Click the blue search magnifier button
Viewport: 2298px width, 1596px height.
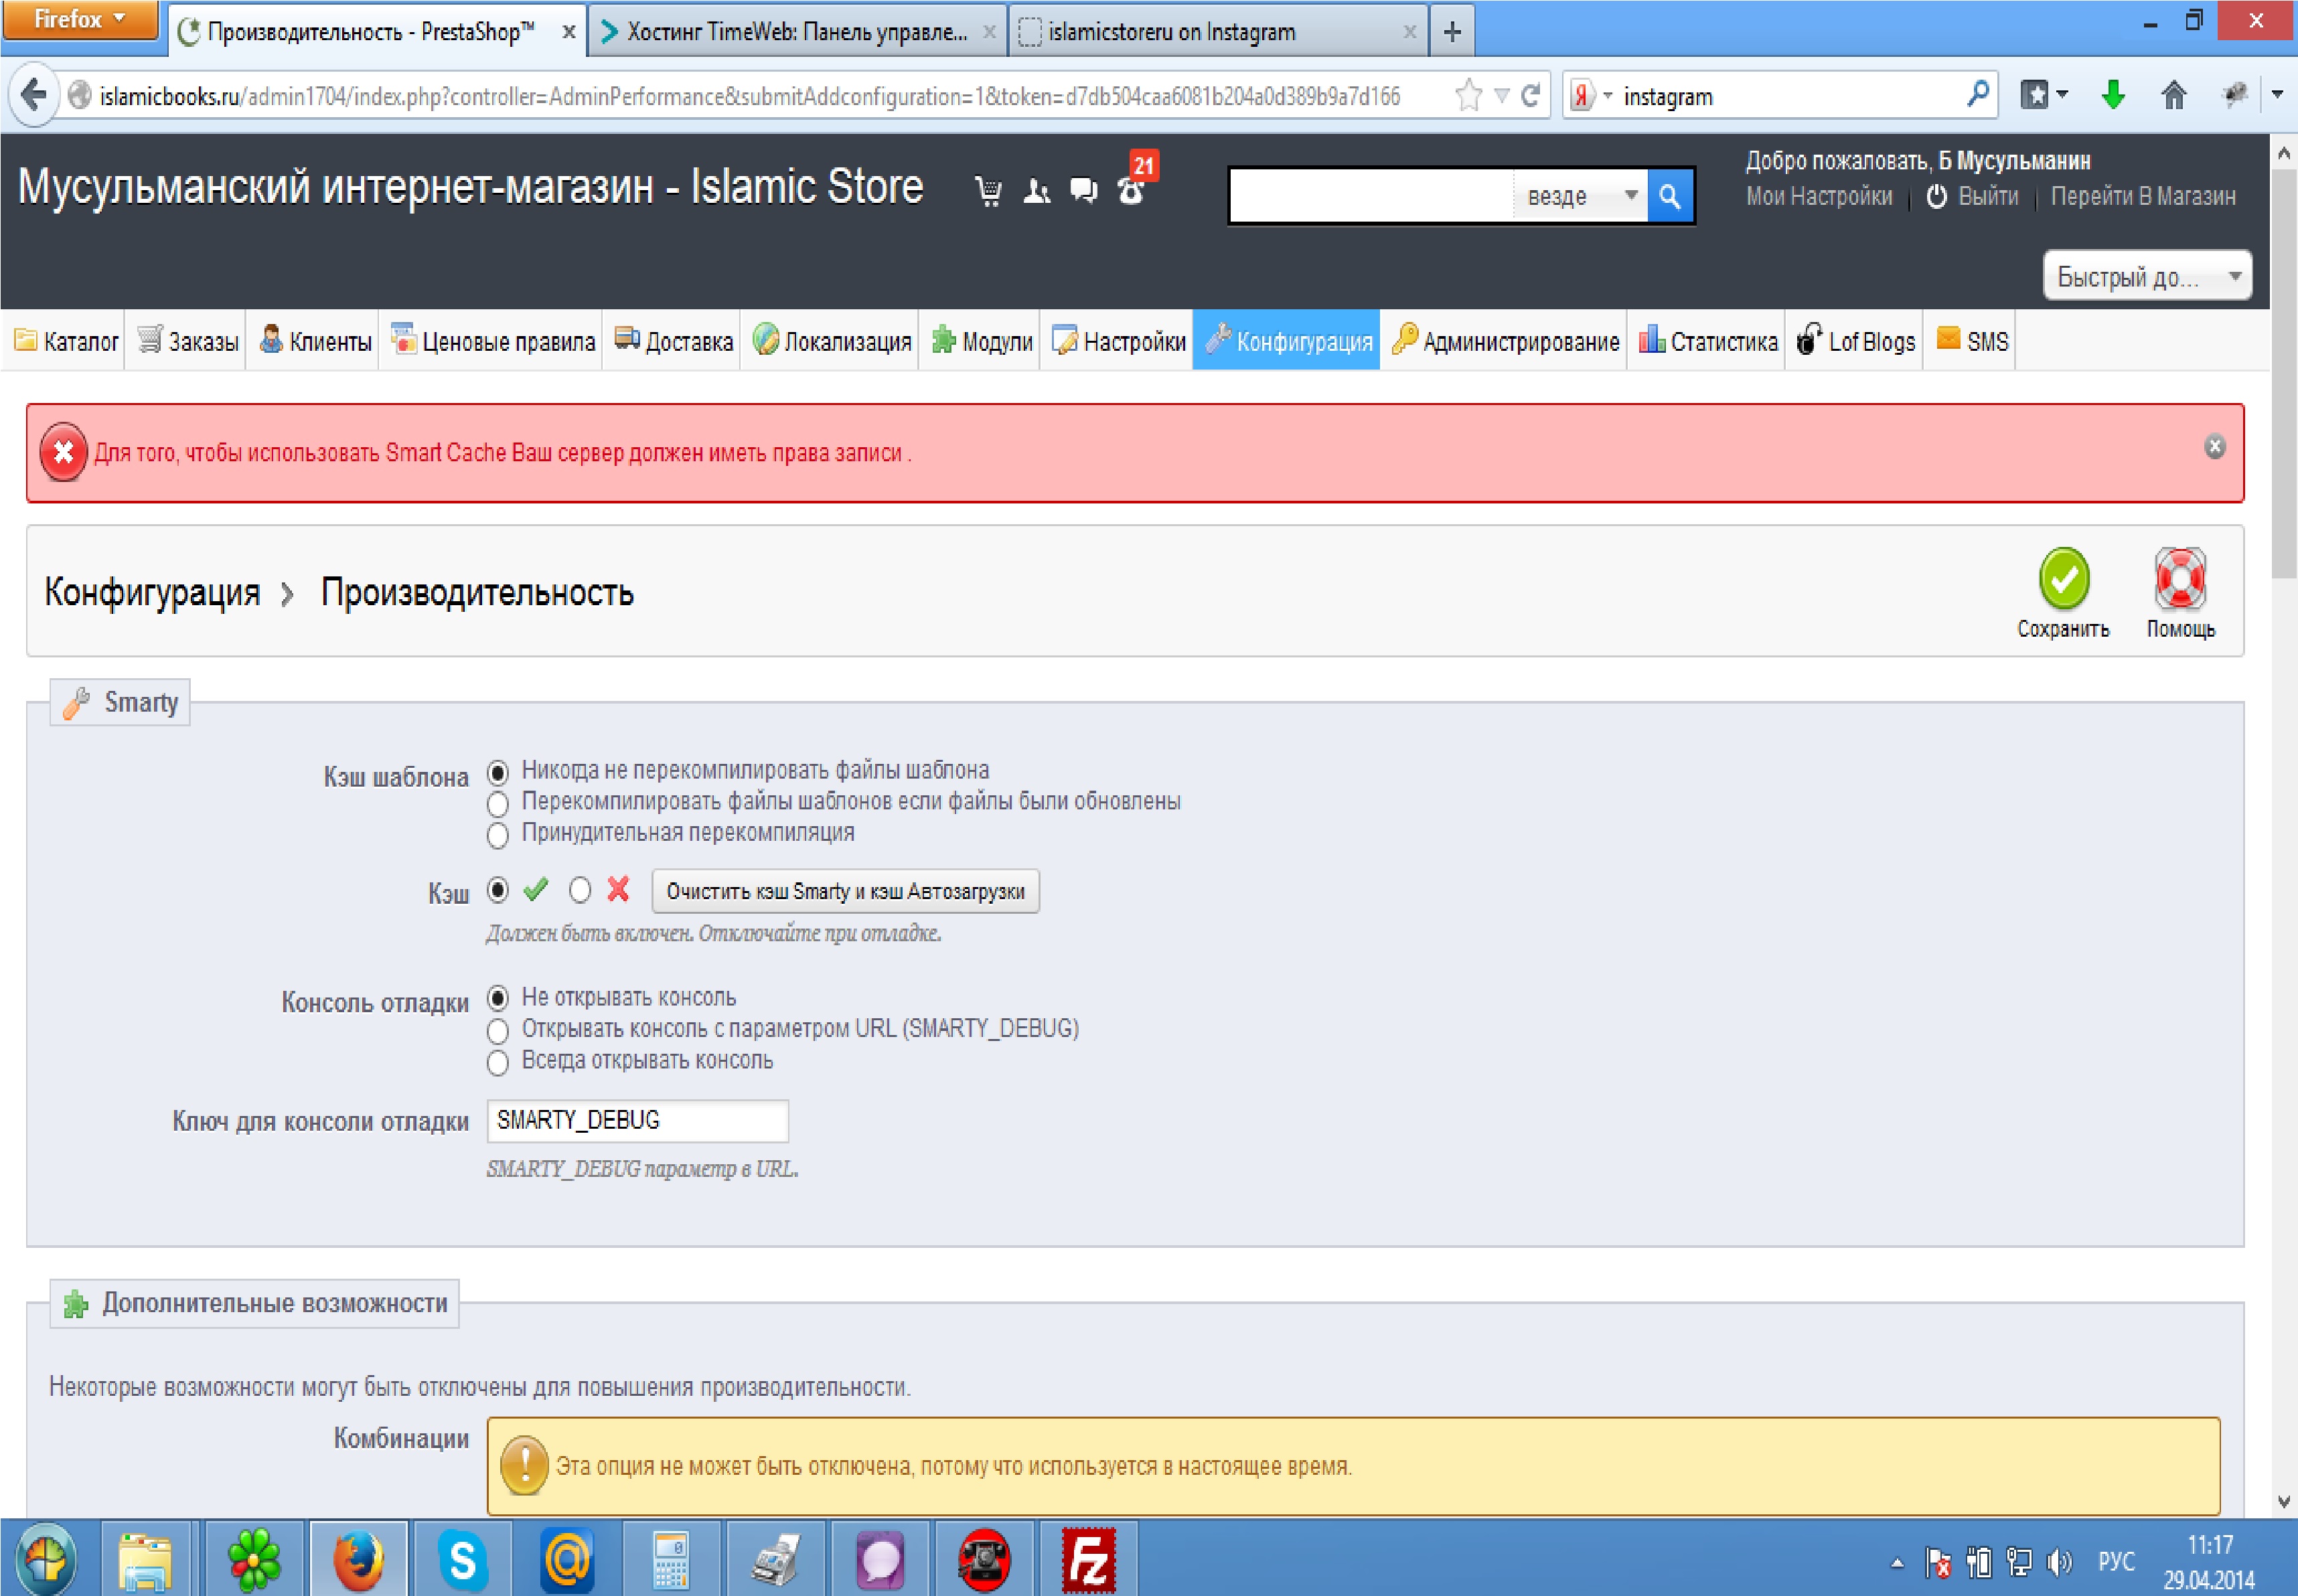click(x=1669, y=196)
